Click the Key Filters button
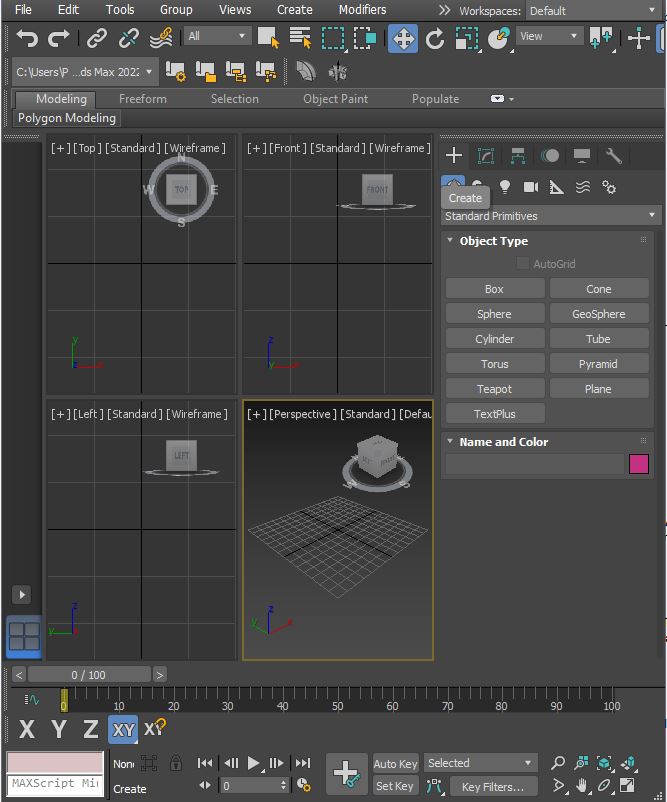 [x=493, y=787]
